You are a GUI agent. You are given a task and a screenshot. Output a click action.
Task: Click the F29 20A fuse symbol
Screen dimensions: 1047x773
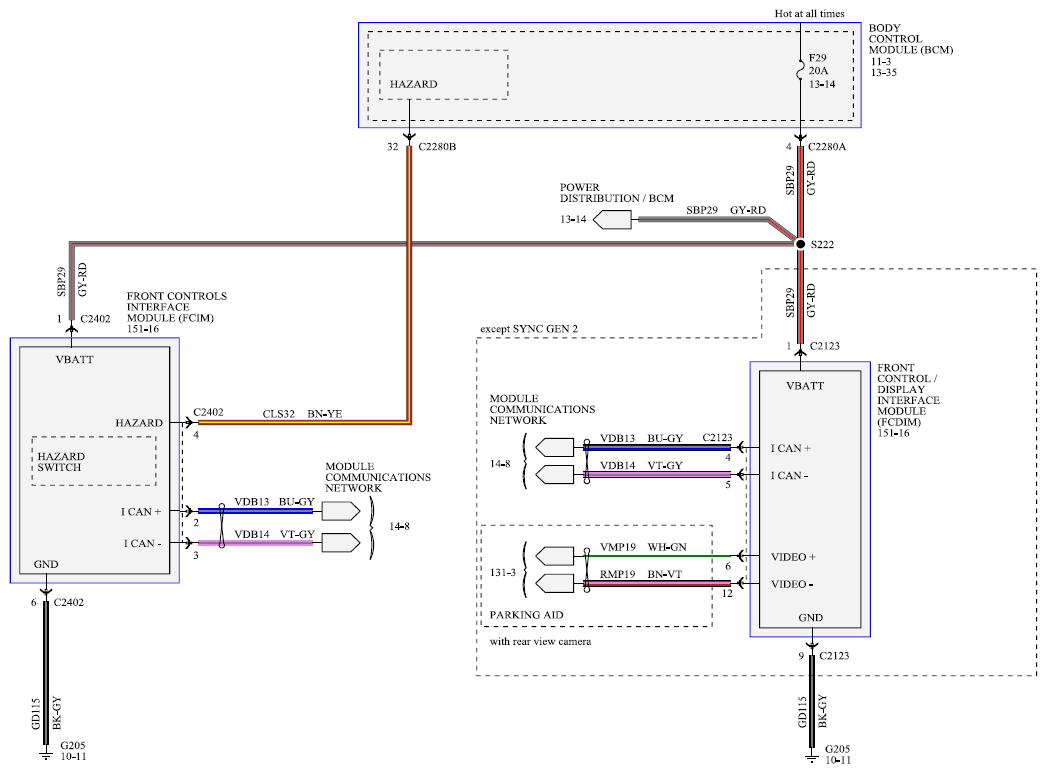(x=800, y=70)
